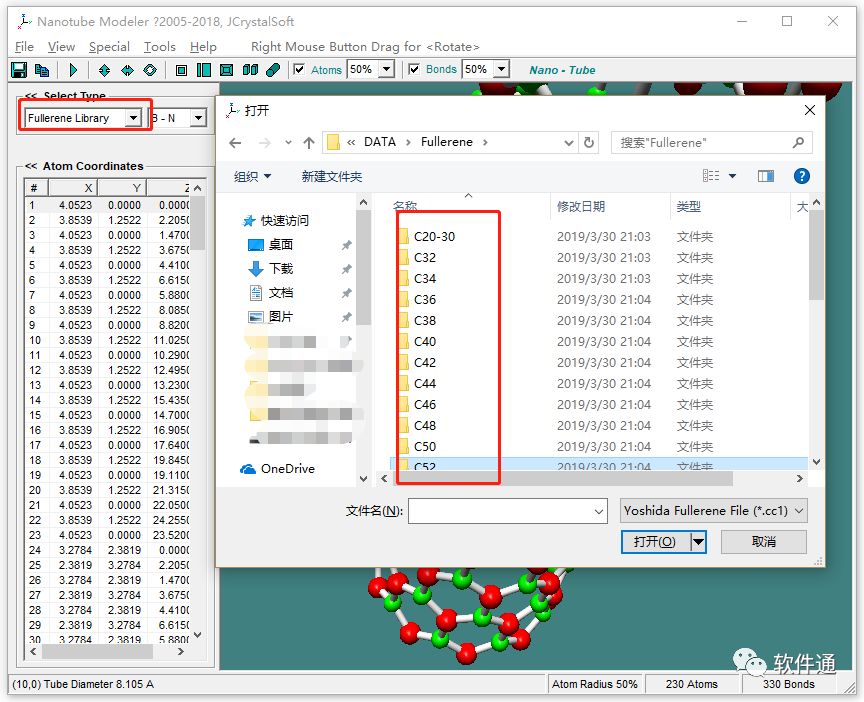Open the Tools menu
864x702 pixels.
coord(159,47)
